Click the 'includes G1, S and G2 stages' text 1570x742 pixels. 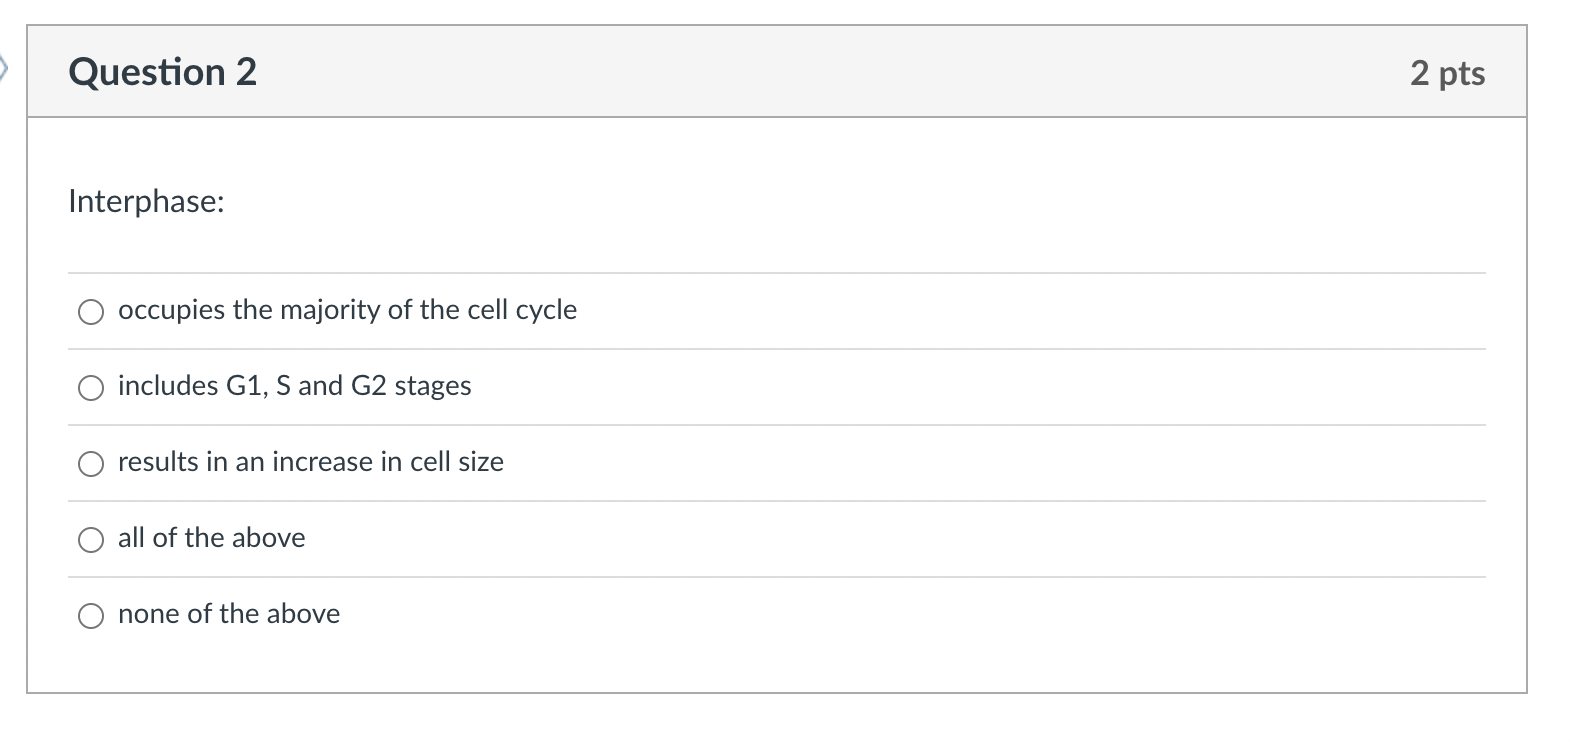(x=294, y=386)
